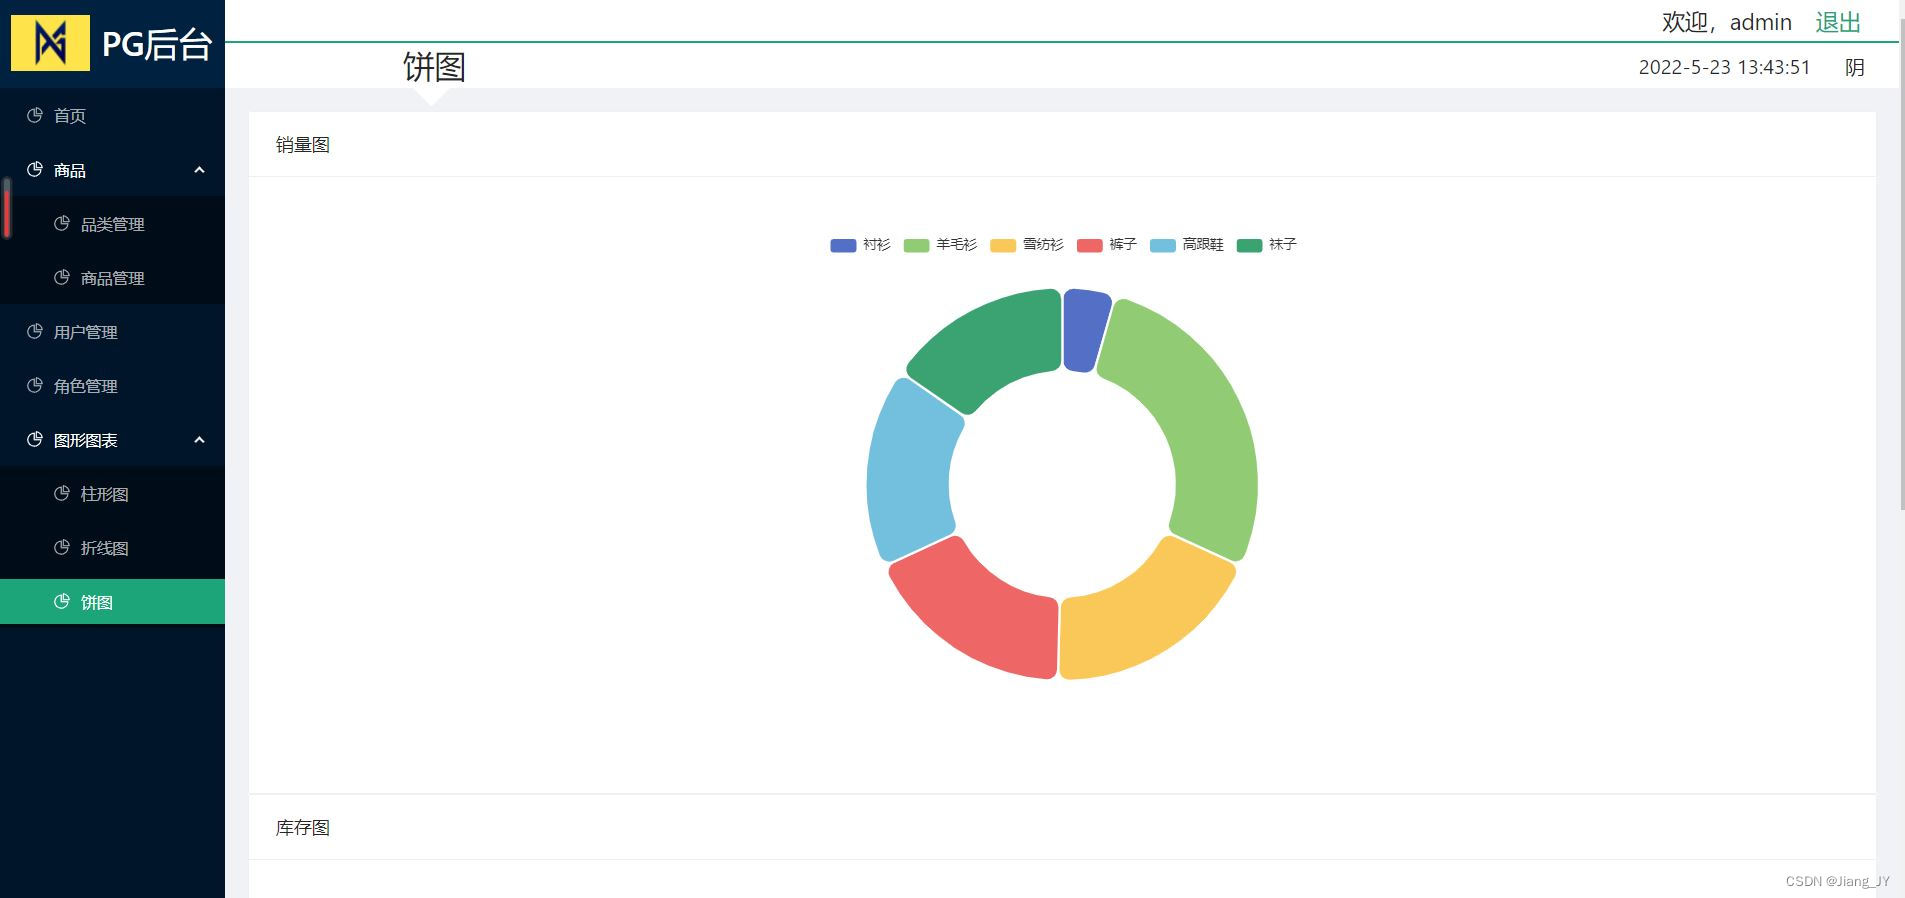1905x898 pixels.
Task: Open 首页 via its sidebar icon
Action: 35,115
